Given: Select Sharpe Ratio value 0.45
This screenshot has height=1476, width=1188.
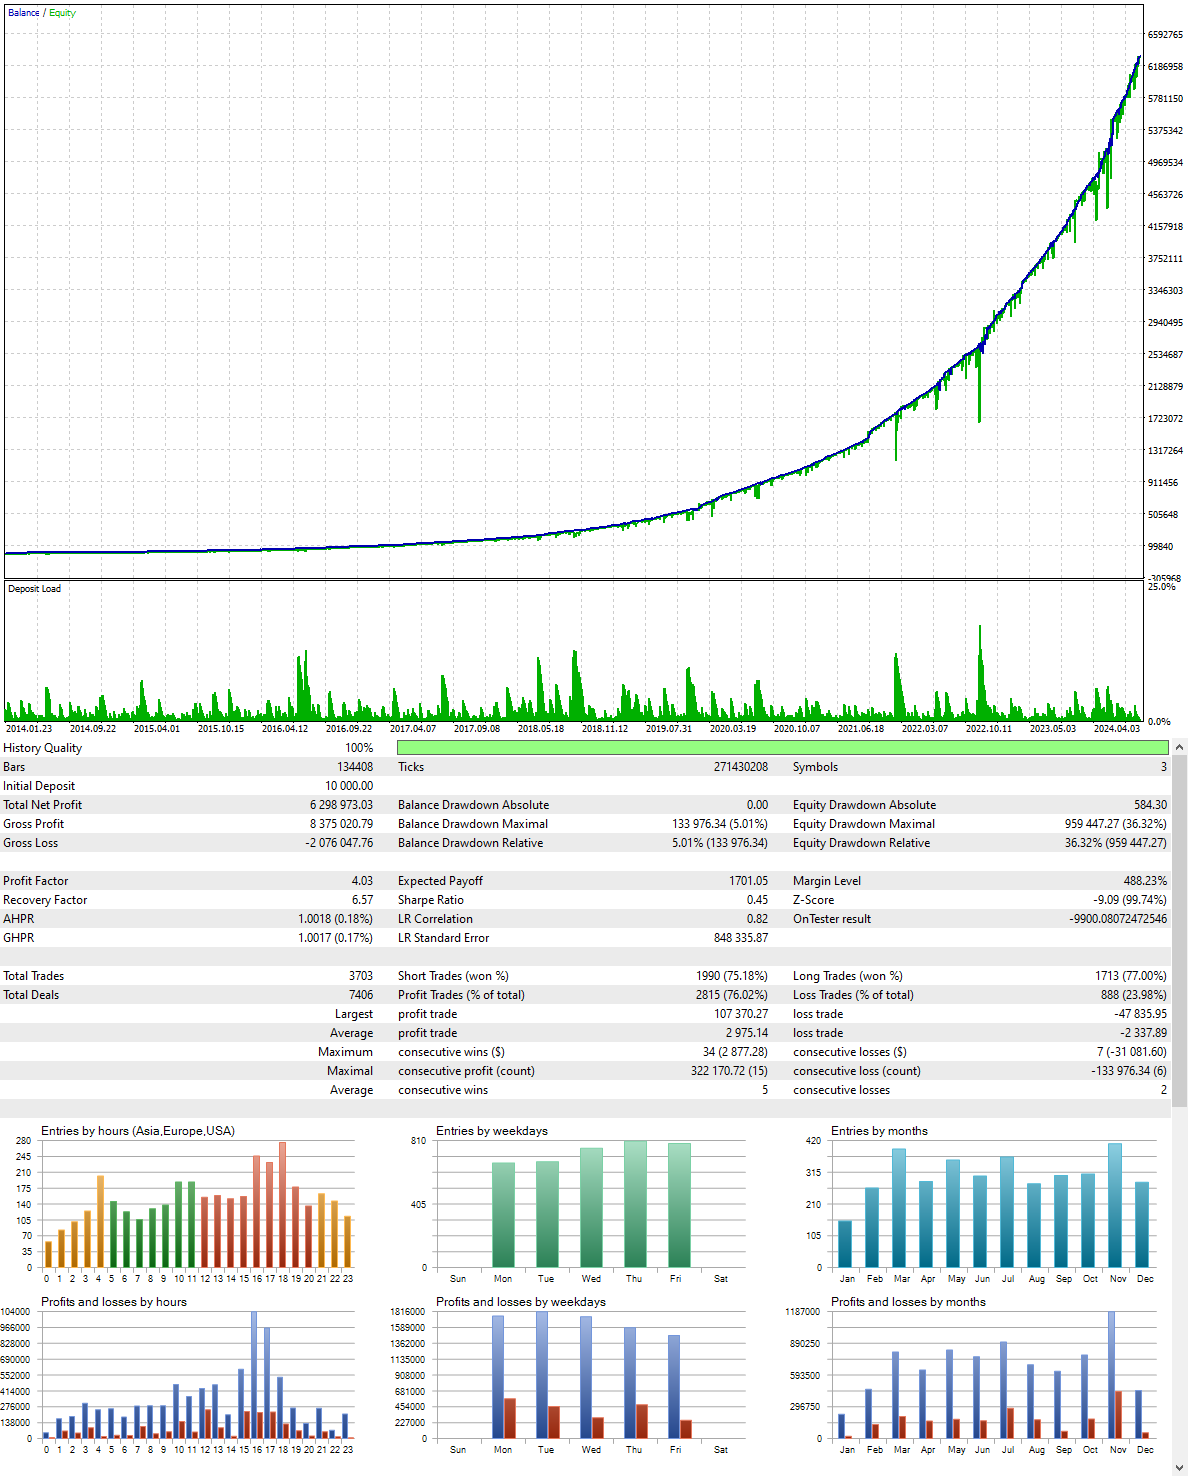Looking at the screenshot, I should tap(758, 900).
